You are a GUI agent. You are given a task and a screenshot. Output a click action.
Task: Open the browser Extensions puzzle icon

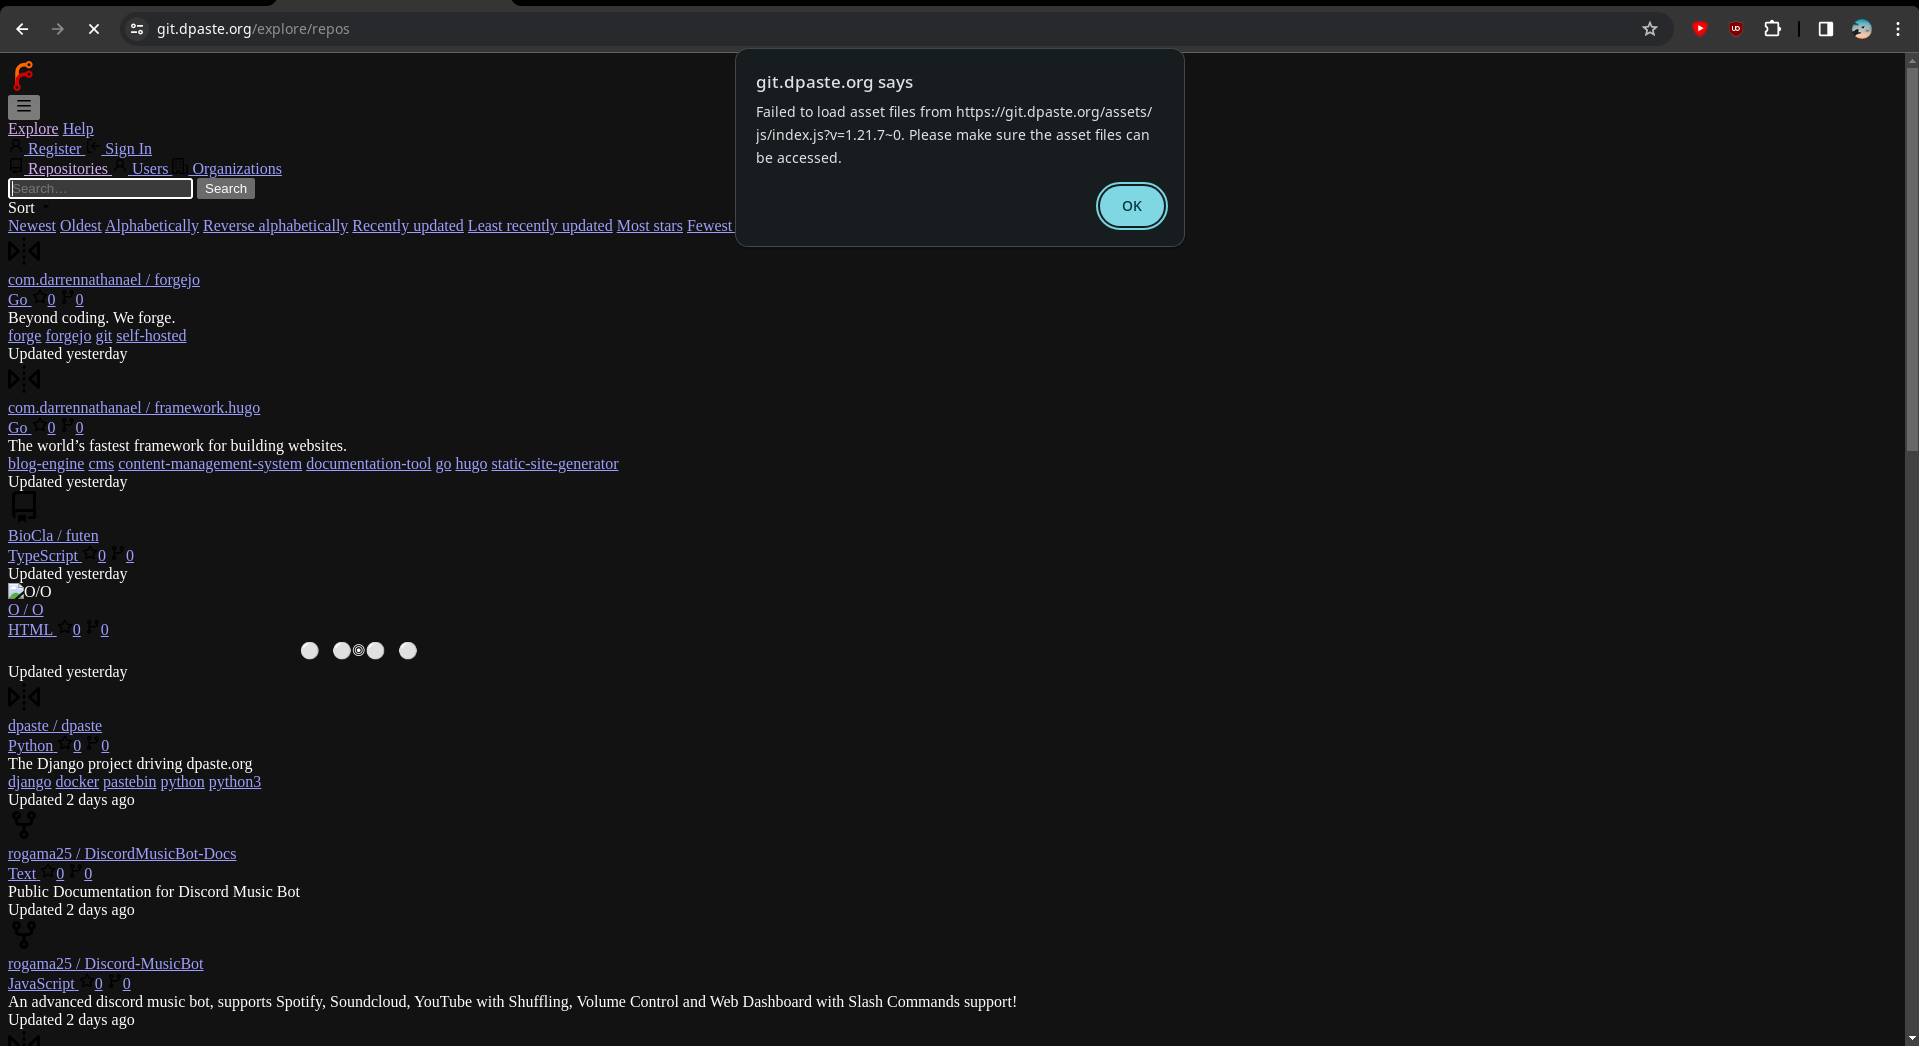1772,29
